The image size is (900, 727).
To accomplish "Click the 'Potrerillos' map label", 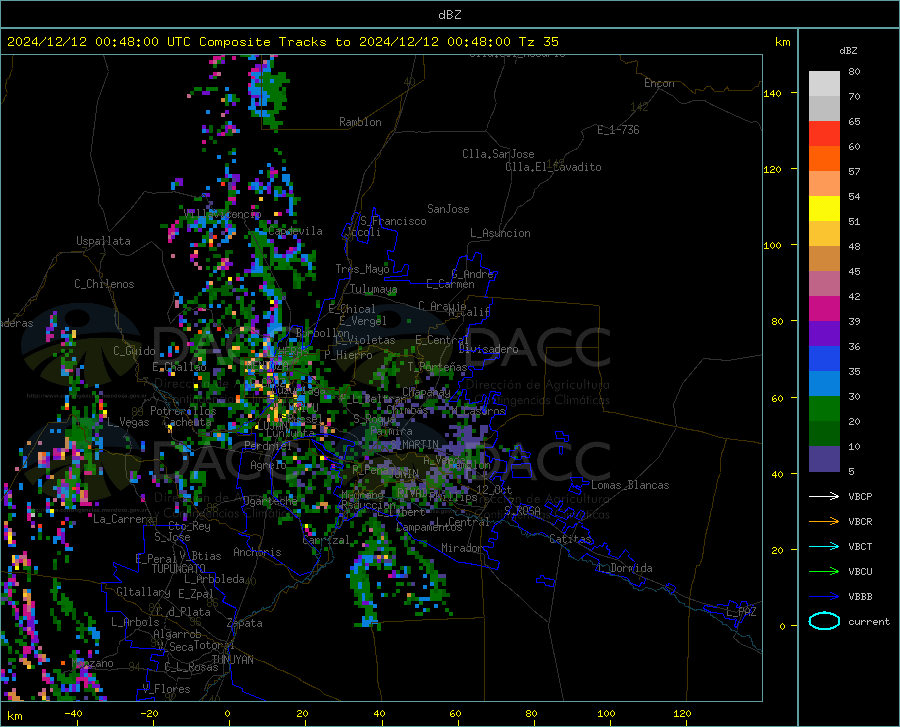I will coord(183,411).
